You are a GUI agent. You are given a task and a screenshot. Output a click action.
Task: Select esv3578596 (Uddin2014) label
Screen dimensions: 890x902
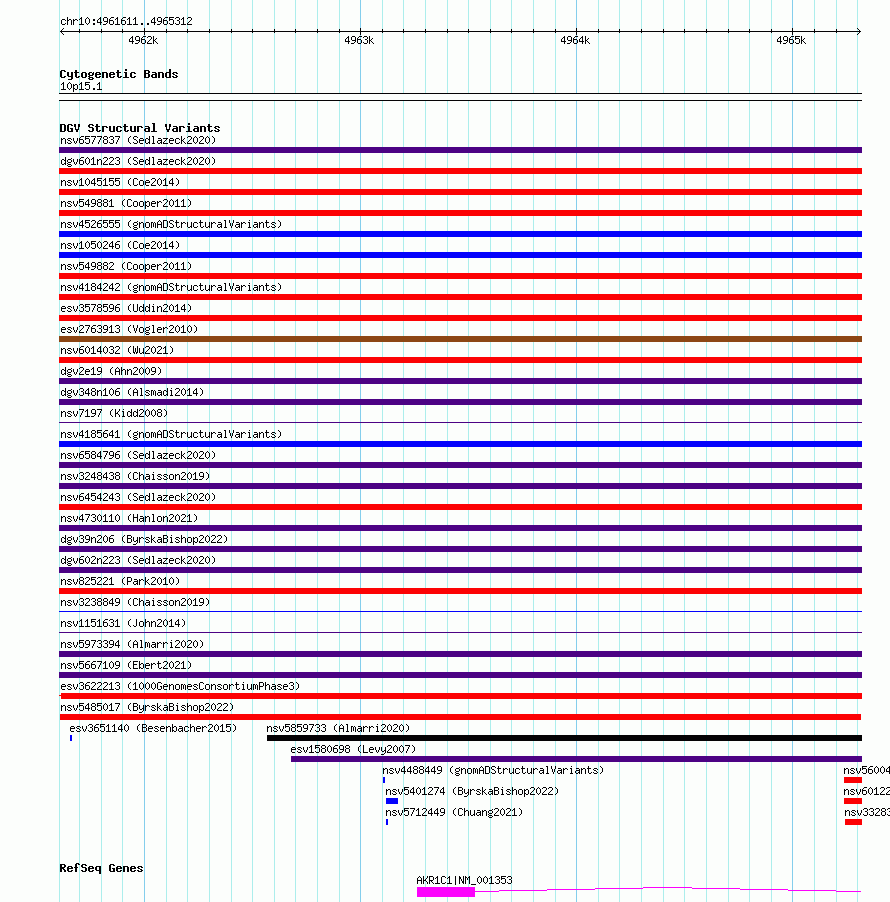coord(126,308)
